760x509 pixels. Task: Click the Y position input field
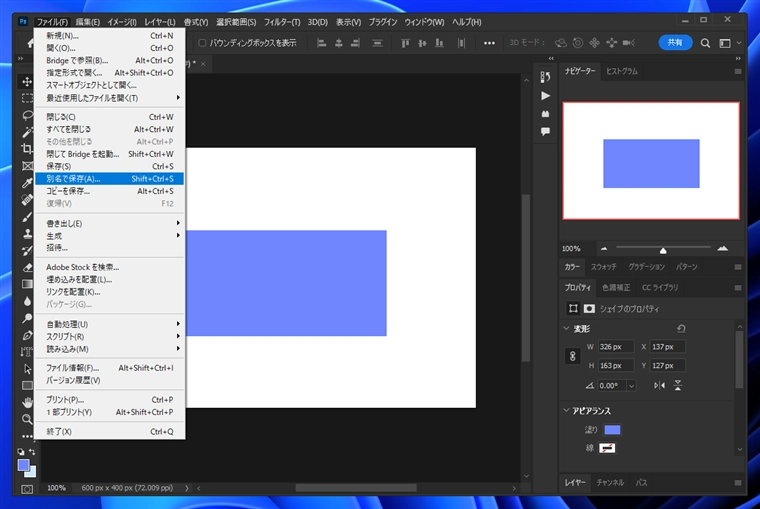[667, 365]
